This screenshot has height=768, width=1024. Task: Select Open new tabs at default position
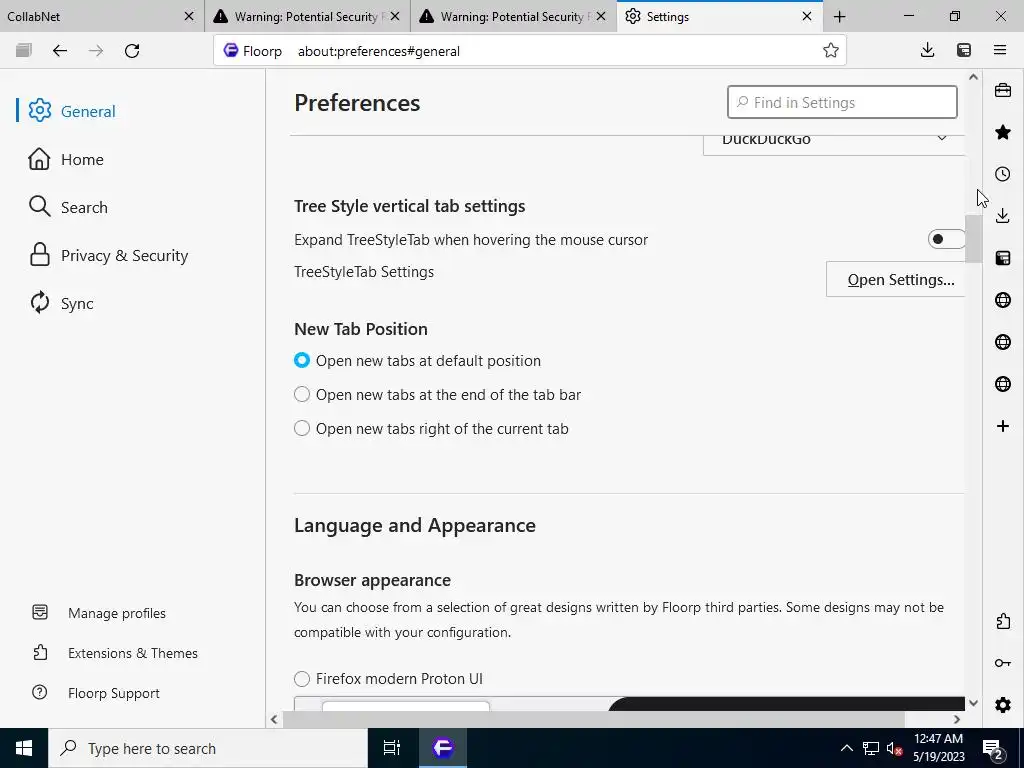coord(302,360)
